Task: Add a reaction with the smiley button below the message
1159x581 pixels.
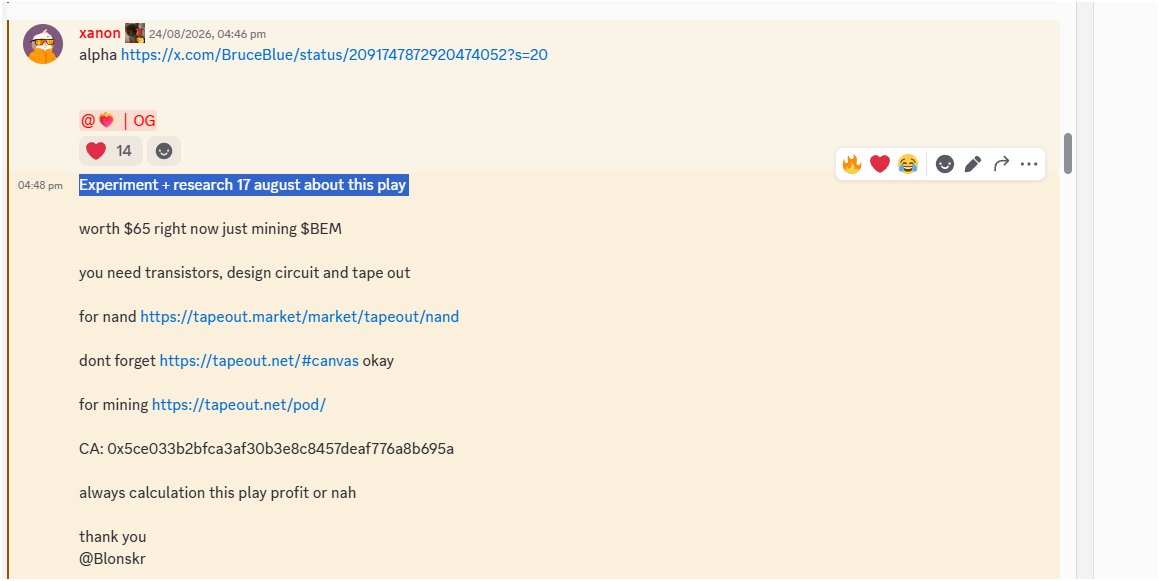Action: pyautogui.click(x=164, y=151)
